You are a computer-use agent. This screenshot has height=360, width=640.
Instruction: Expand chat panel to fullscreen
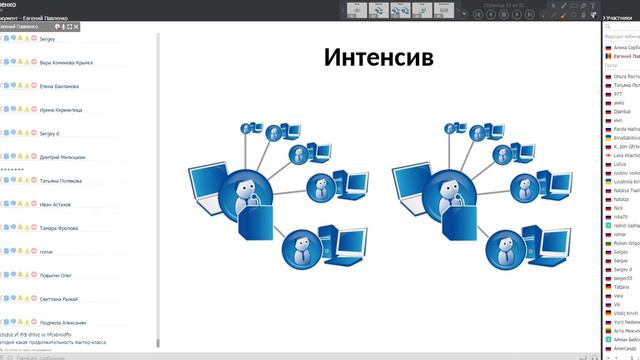69,27
